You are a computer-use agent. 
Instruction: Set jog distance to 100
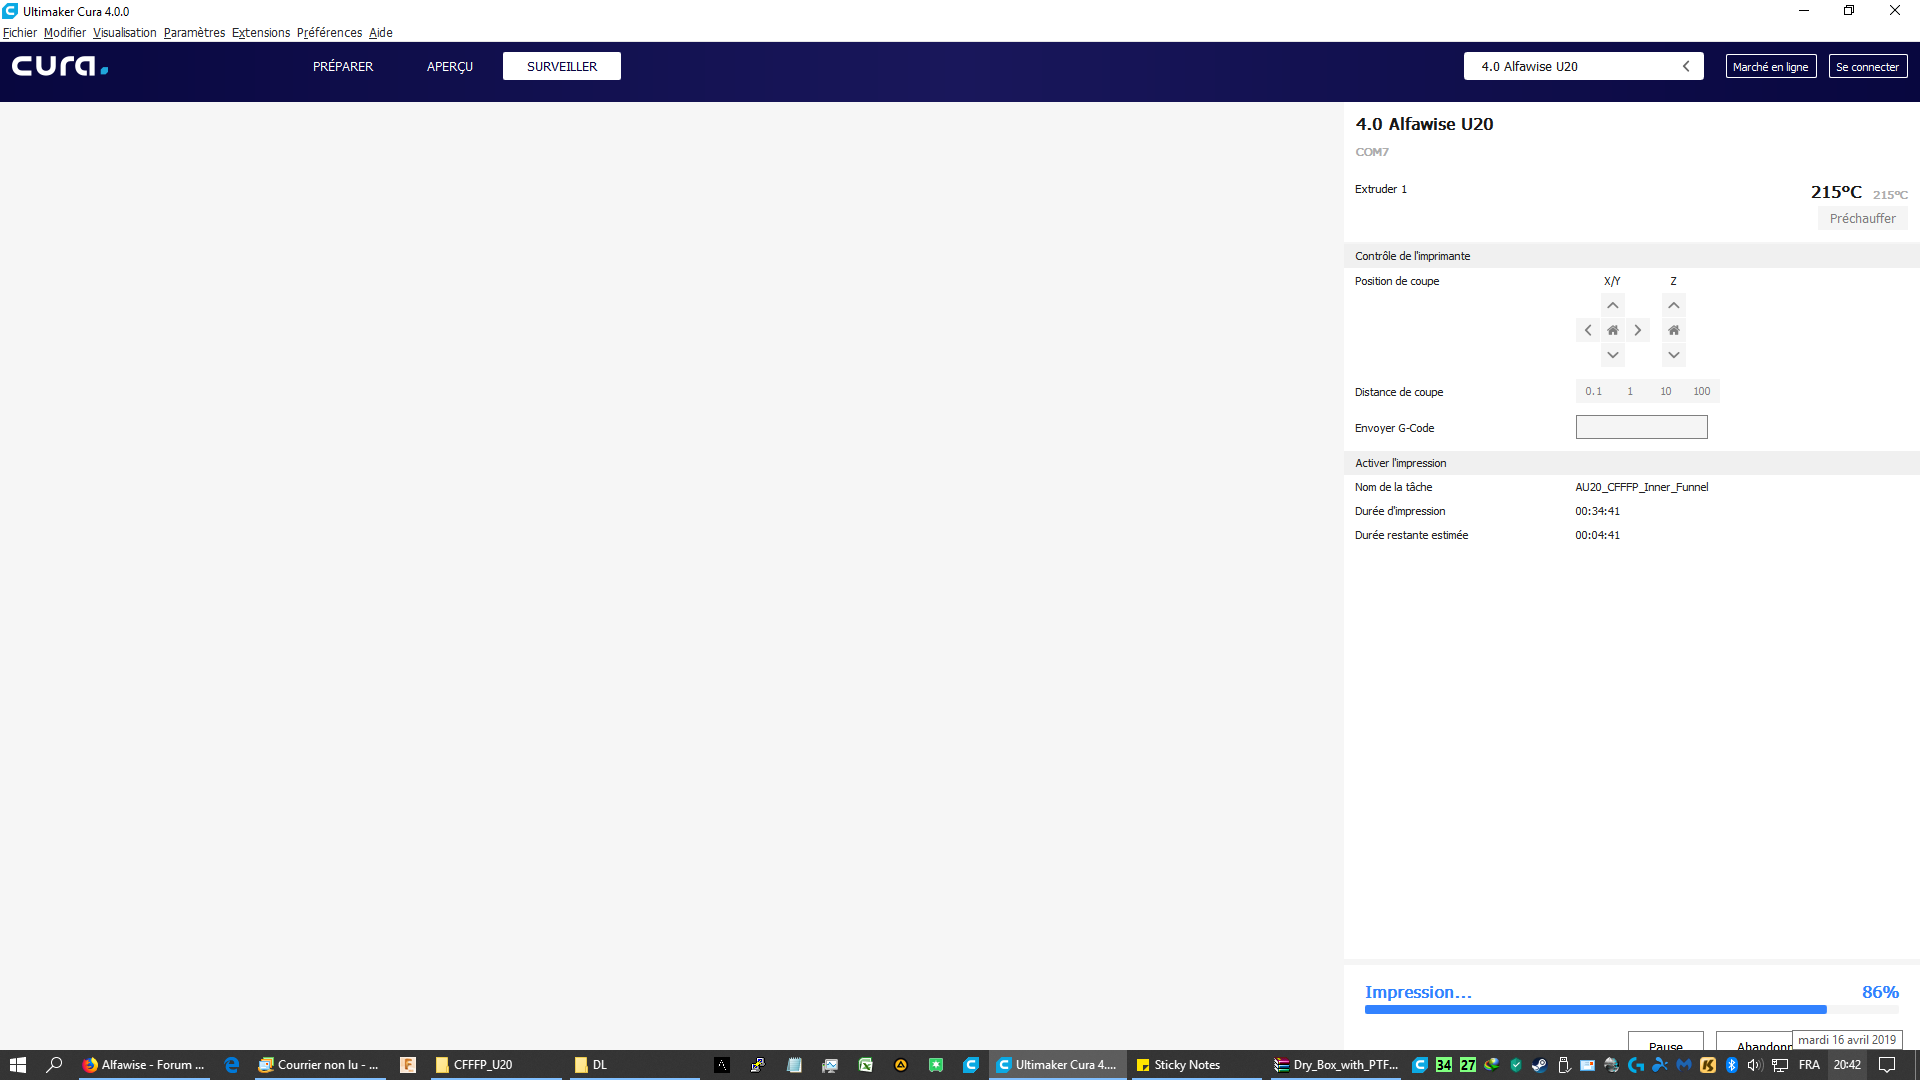point(1702,391)
